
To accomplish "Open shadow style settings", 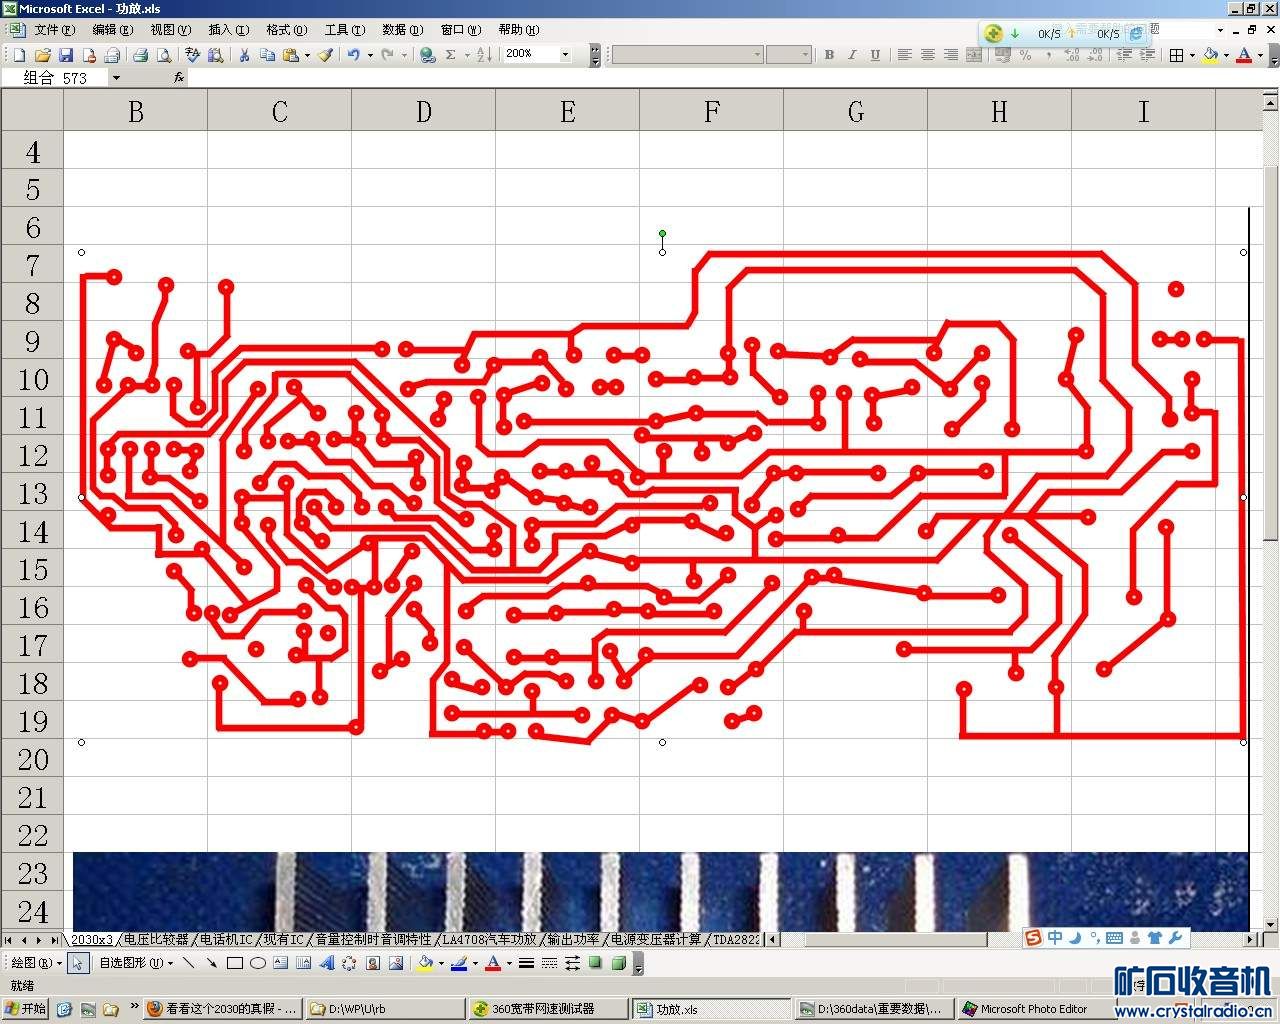I will pos(595,963).
